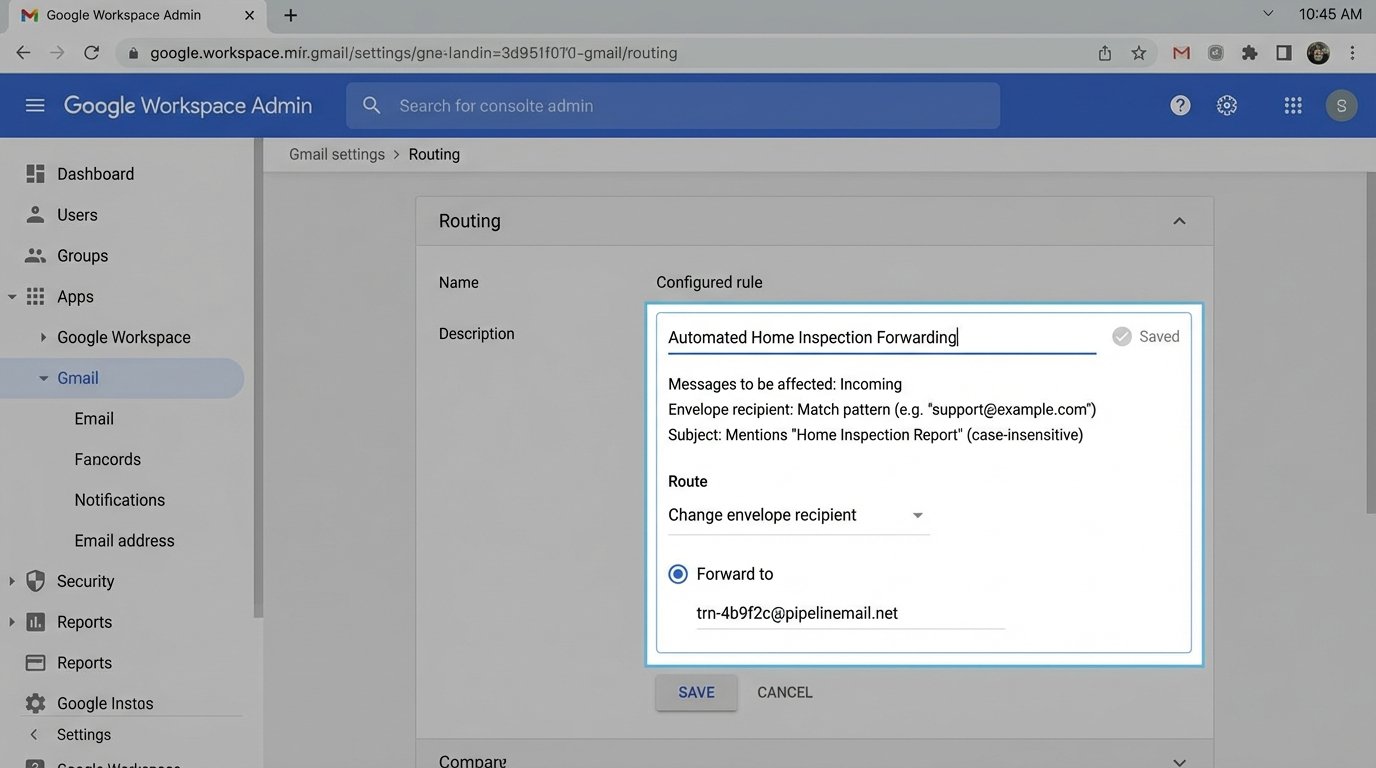
Task: Click the Gmail settings breadcrumb link
Action: 336,153
